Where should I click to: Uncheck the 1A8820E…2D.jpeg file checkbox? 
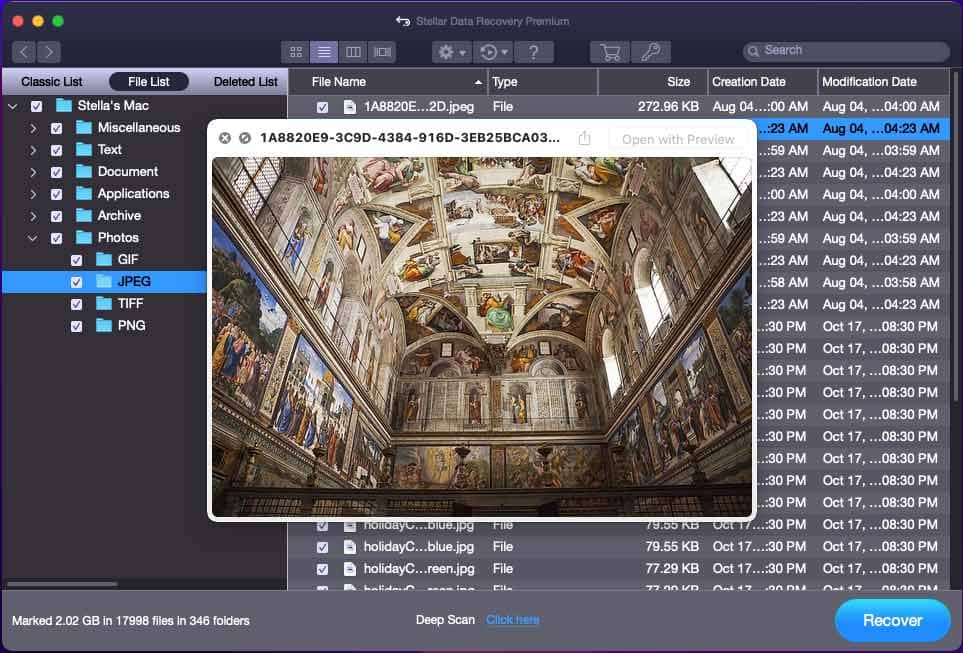pos(322,108)
